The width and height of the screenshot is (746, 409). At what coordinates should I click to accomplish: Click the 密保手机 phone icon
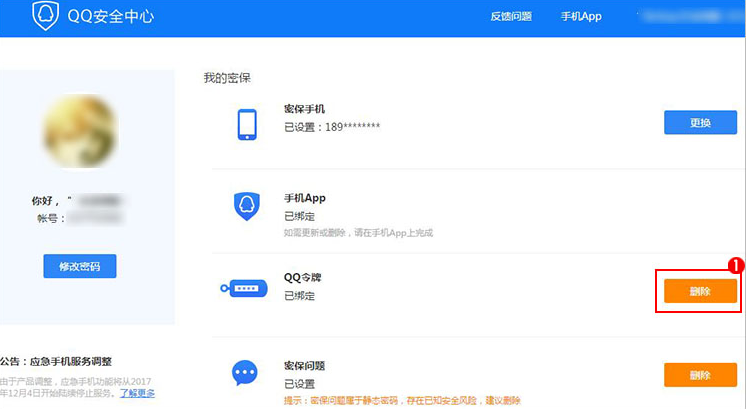coord(247,125)
